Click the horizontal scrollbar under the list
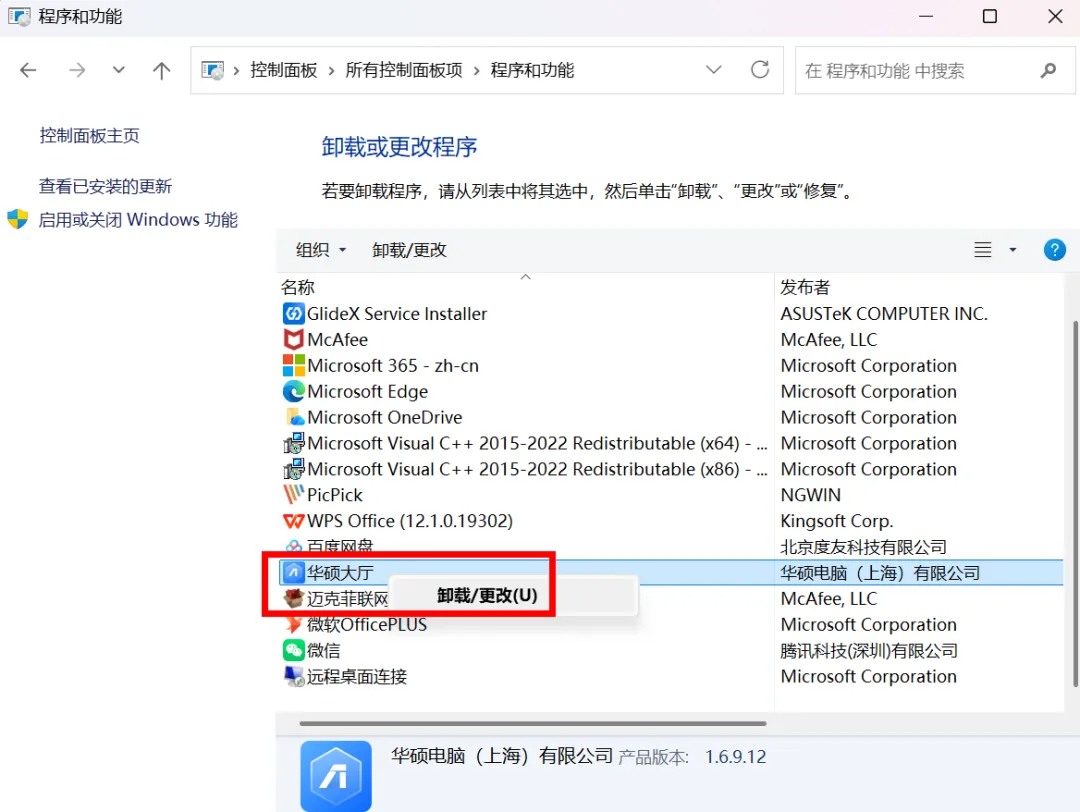This screenshot has width=1080, height=812. (532, 724)
